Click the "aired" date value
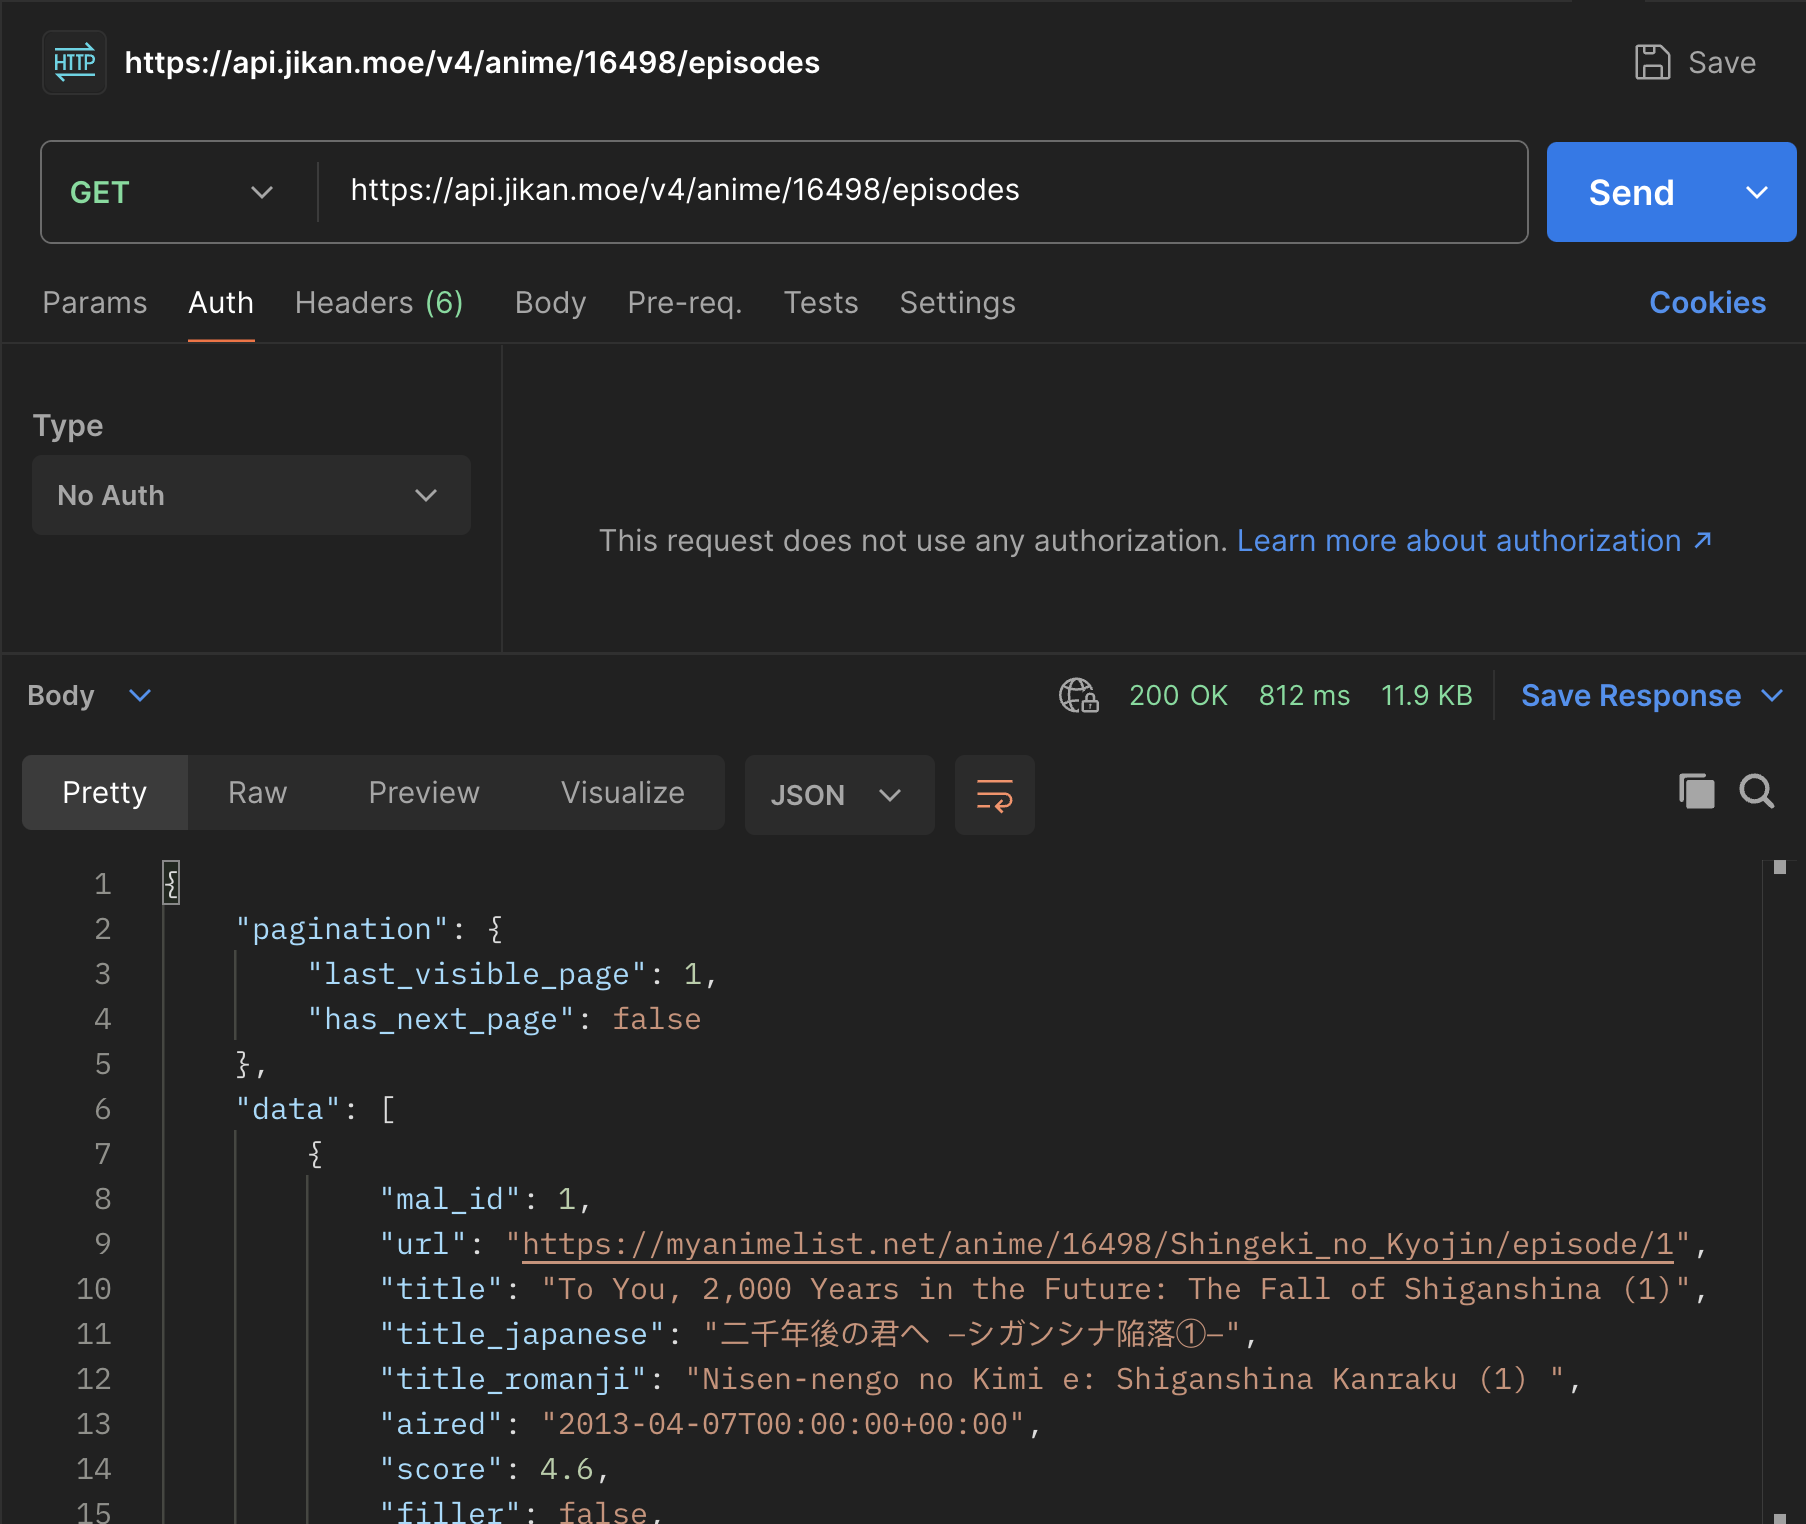 pyautogui.click(x=783, y=1424)
